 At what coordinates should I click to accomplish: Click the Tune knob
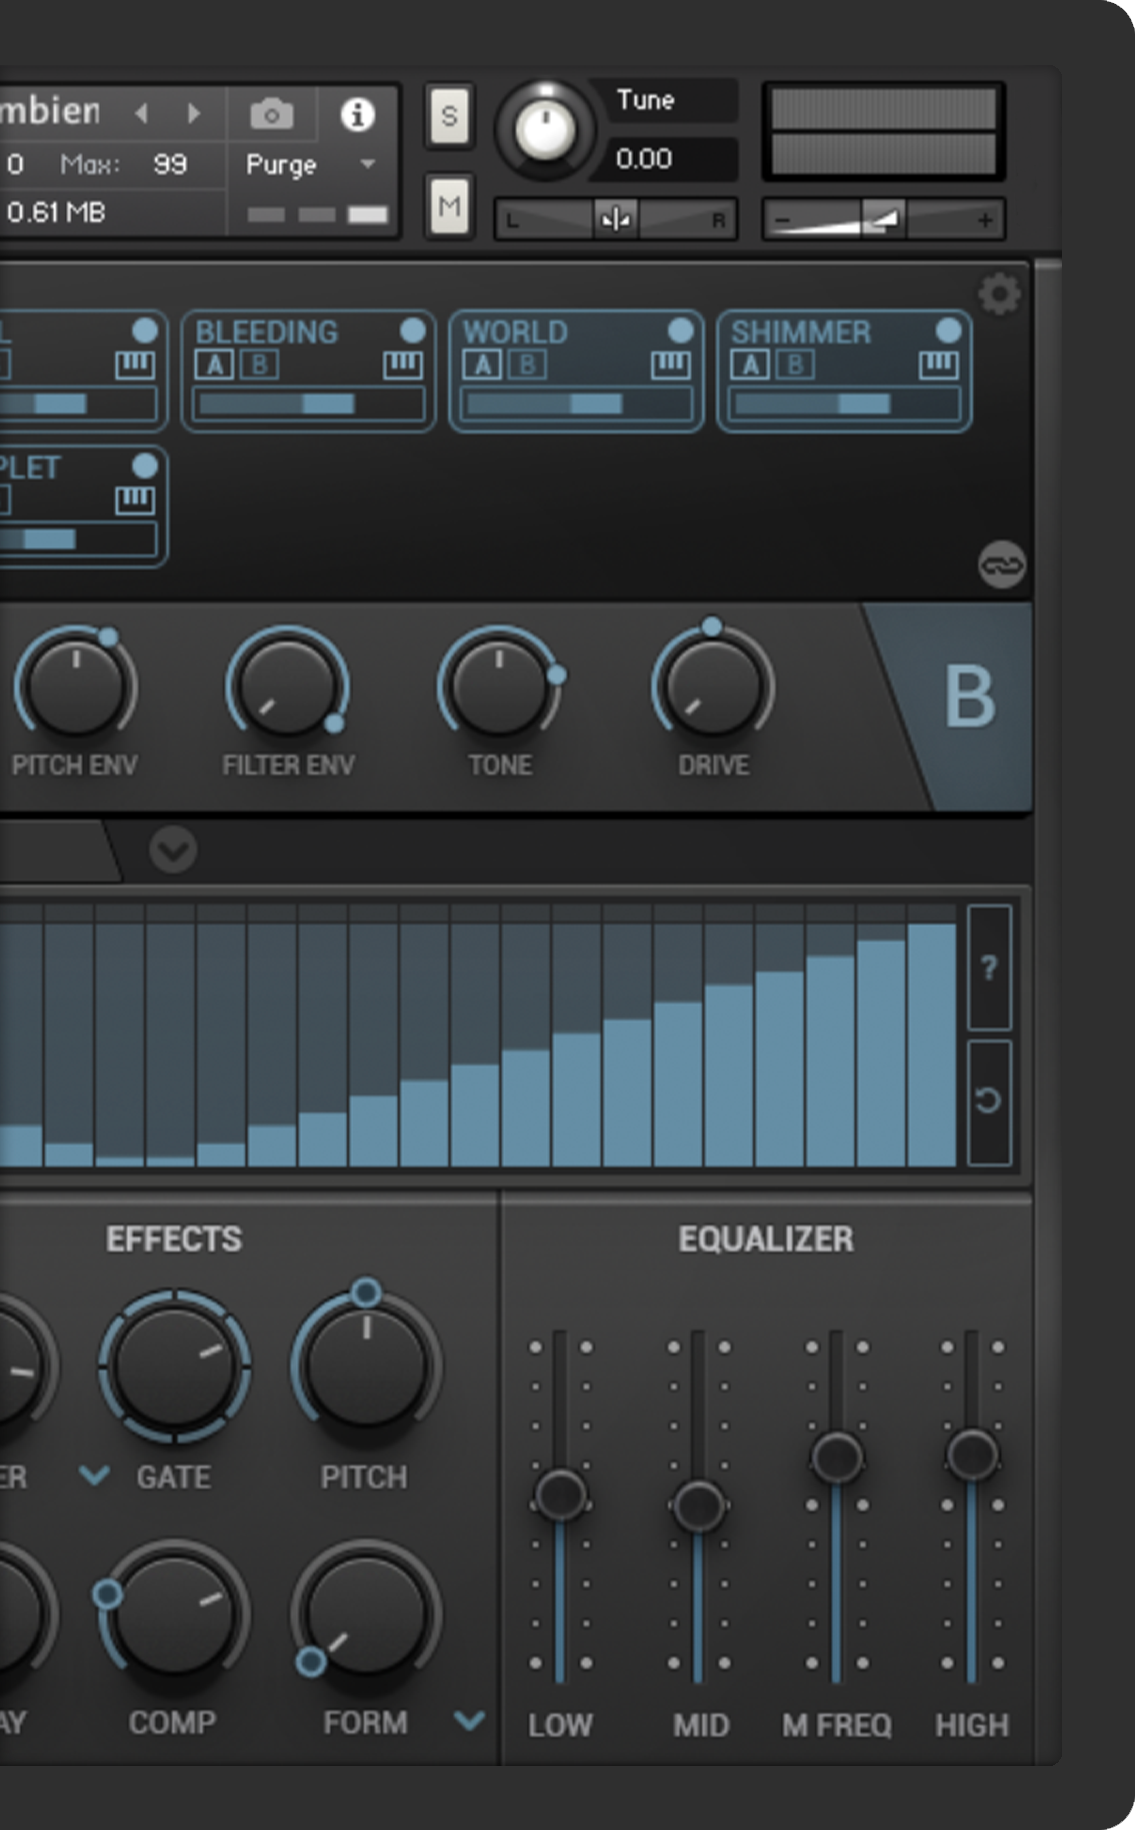click(545, 130)
